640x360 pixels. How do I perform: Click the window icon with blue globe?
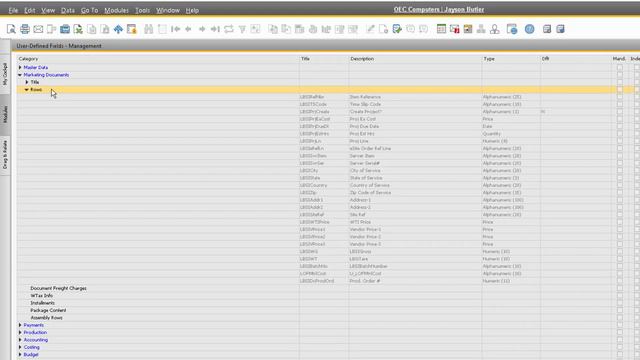[511, 29]
